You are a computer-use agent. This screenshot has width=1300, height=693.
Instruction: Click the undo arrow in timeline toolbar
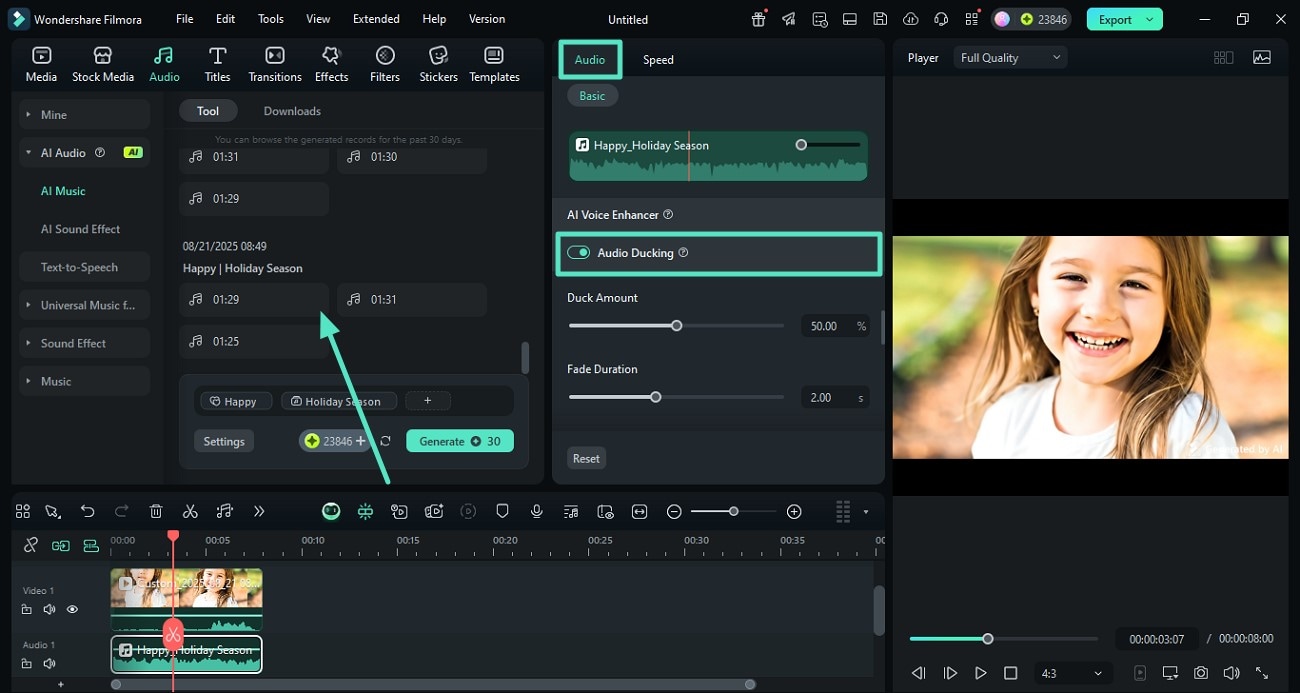coord(87,511)
